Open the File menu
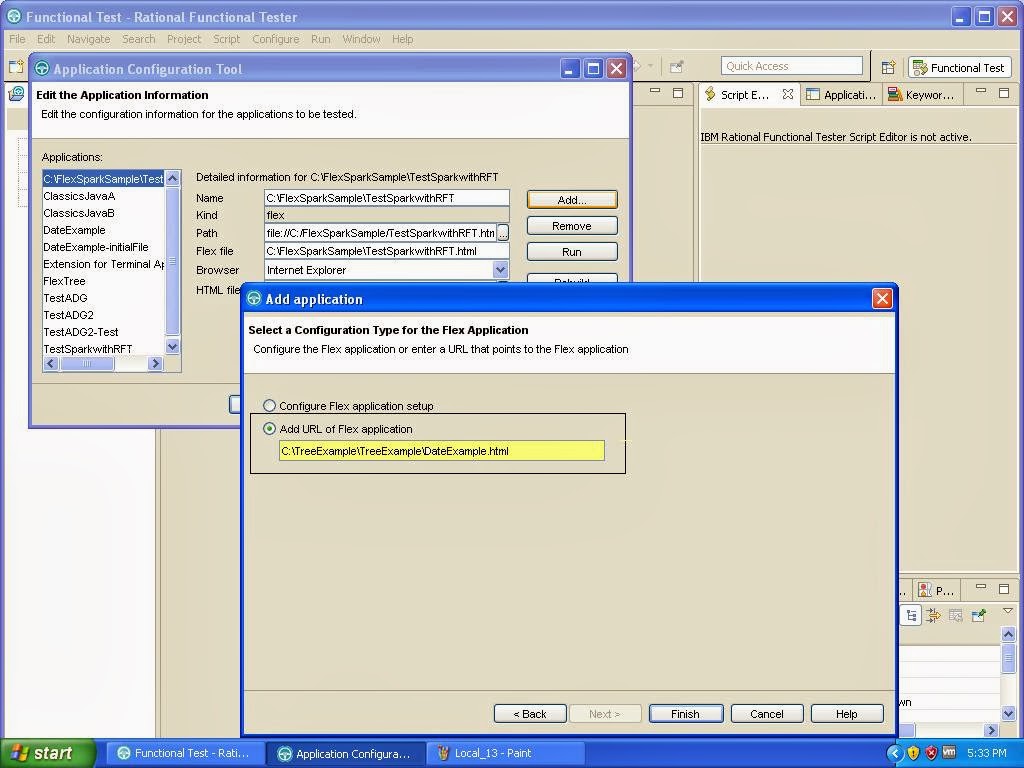This screenshot has width=1024, height=768. point(17,39)
